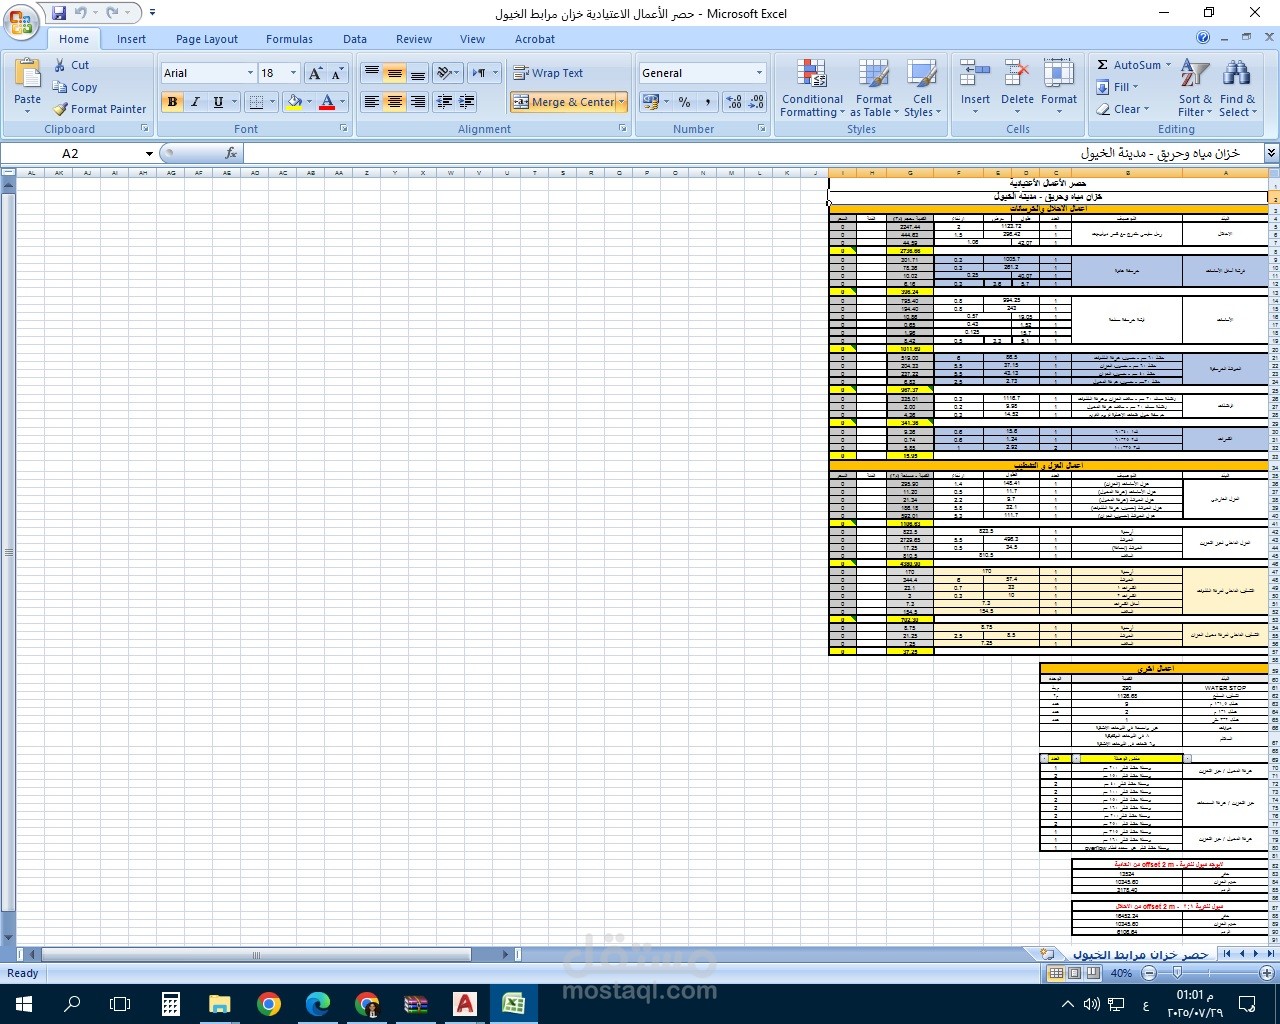Expand the Name Box dropdown arrow

[x=149, y=153]
